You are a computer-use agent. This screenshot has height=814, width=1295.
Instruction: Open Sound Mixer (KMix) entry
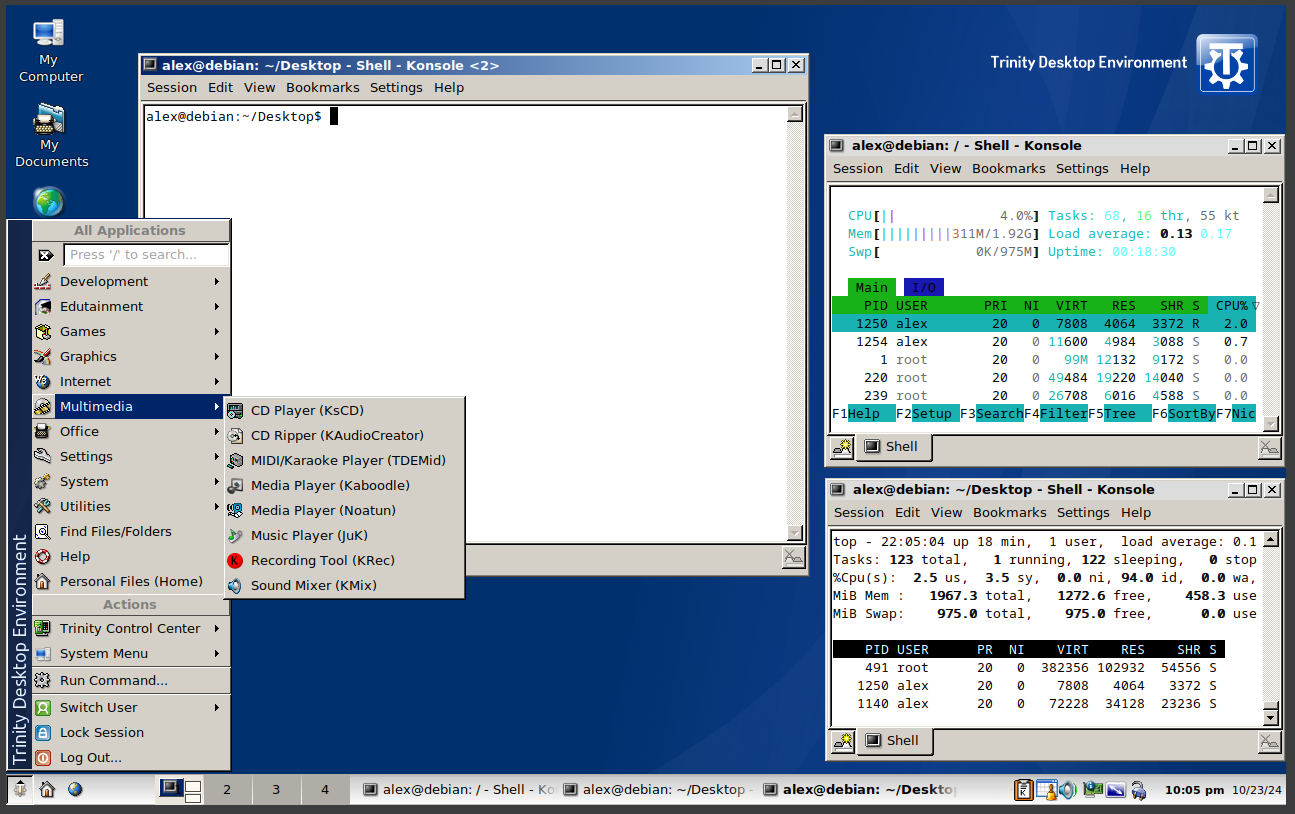tap(313, 585)
